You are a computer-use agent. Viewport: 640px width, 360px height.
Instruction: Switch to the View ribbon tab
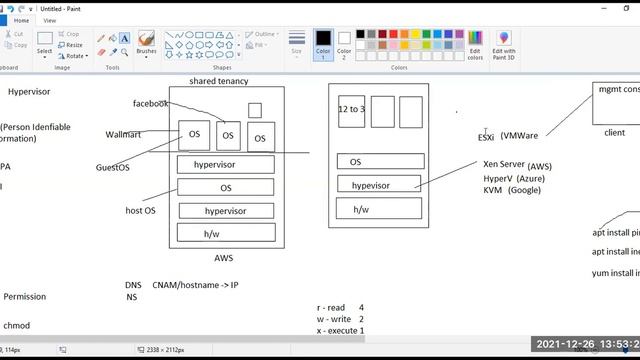50,20
